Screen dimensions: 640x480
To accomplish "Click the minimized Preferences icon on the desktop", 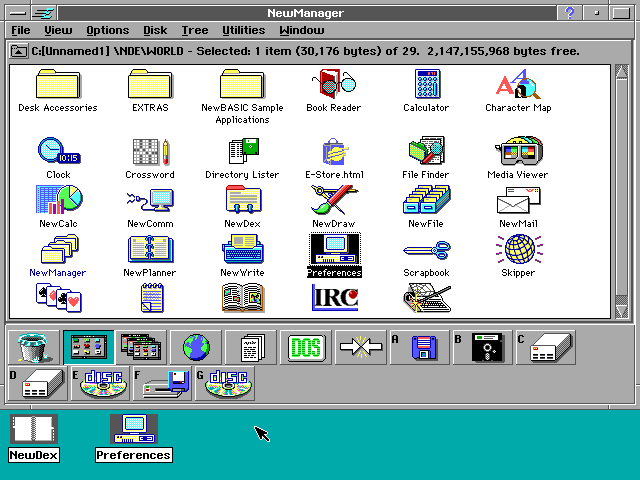I will click(134, 438).
